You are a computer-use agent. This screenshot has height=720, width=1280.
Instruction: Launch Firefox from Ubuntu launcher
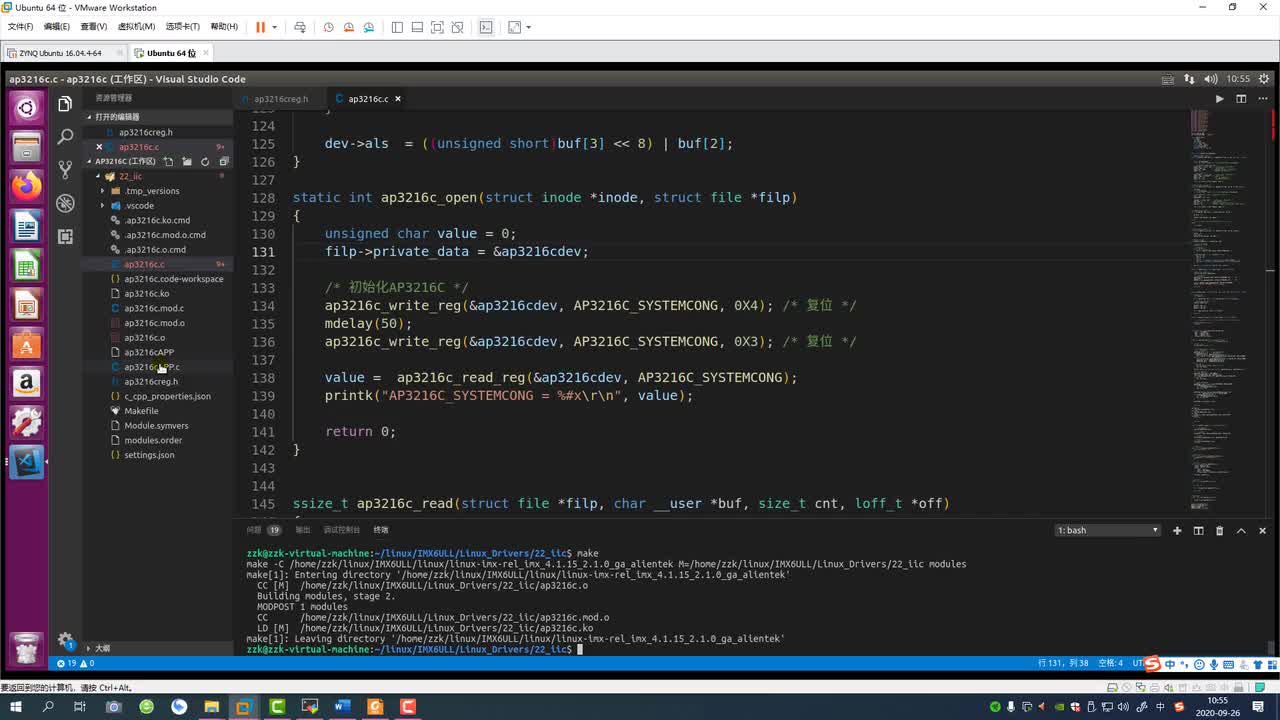pyautogui.click(x=26, y=186)
